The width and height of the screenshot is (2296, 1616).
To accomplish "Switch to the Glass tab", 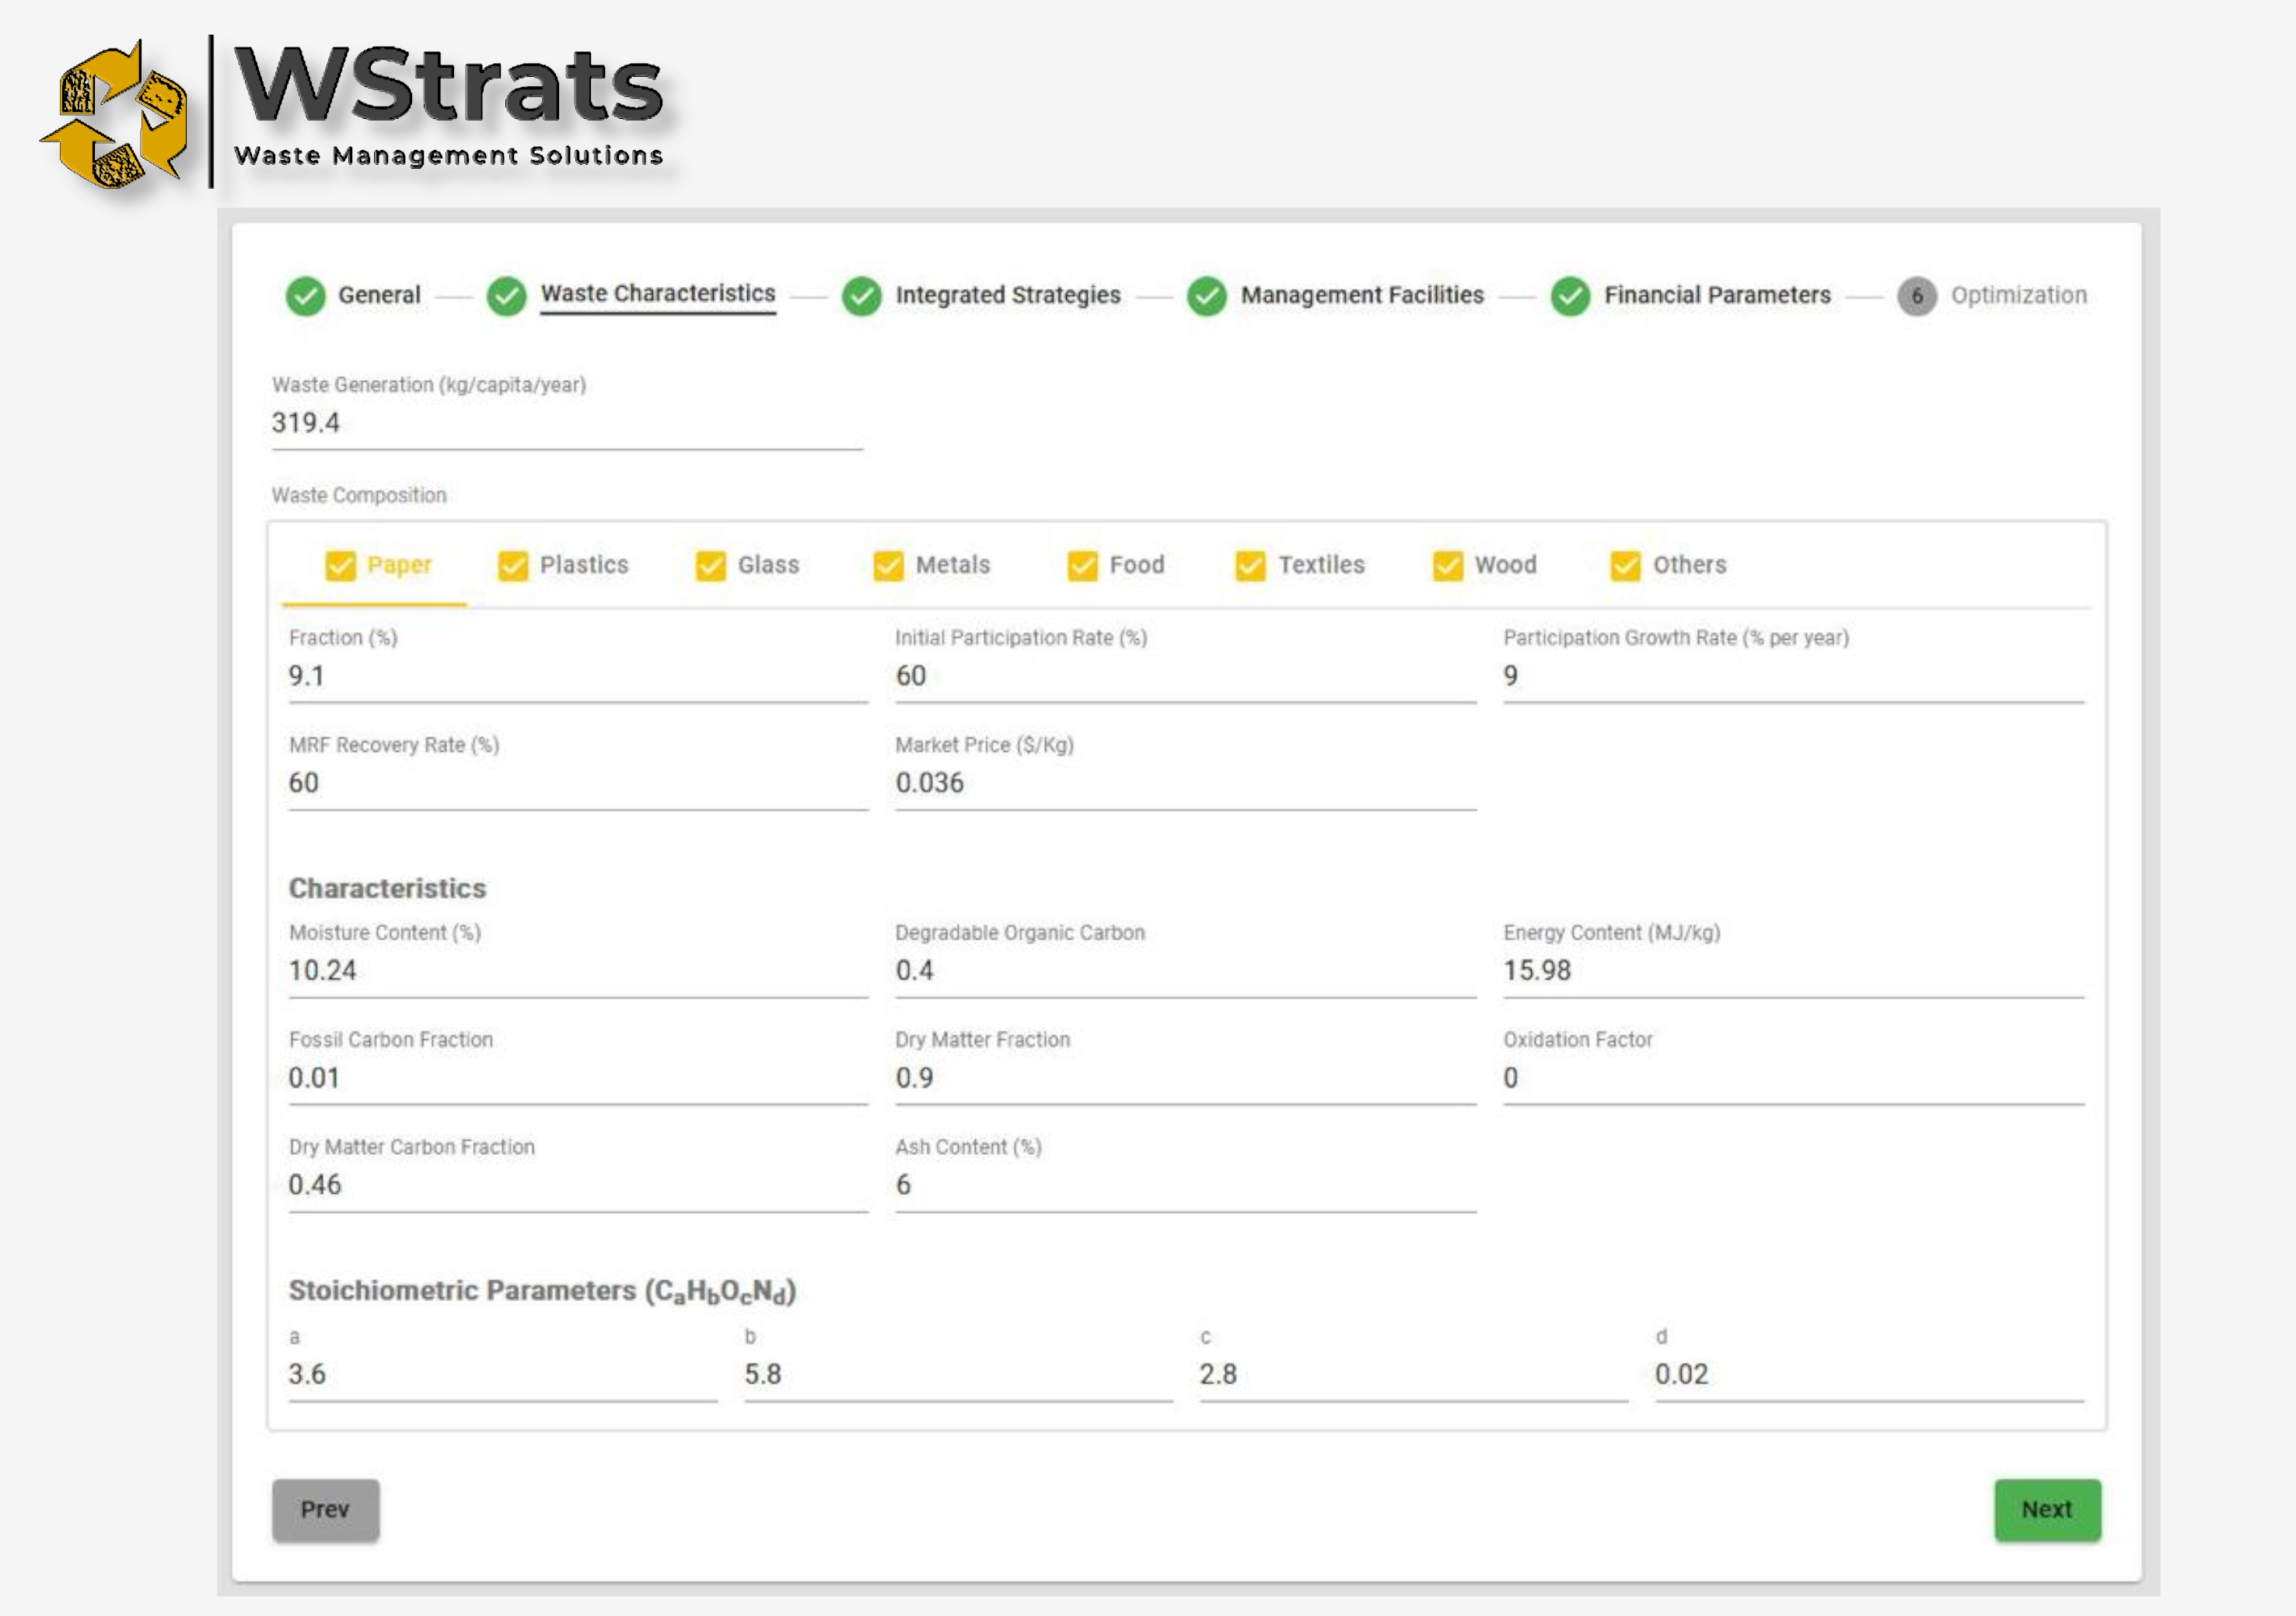I will [x=768, y=565].
